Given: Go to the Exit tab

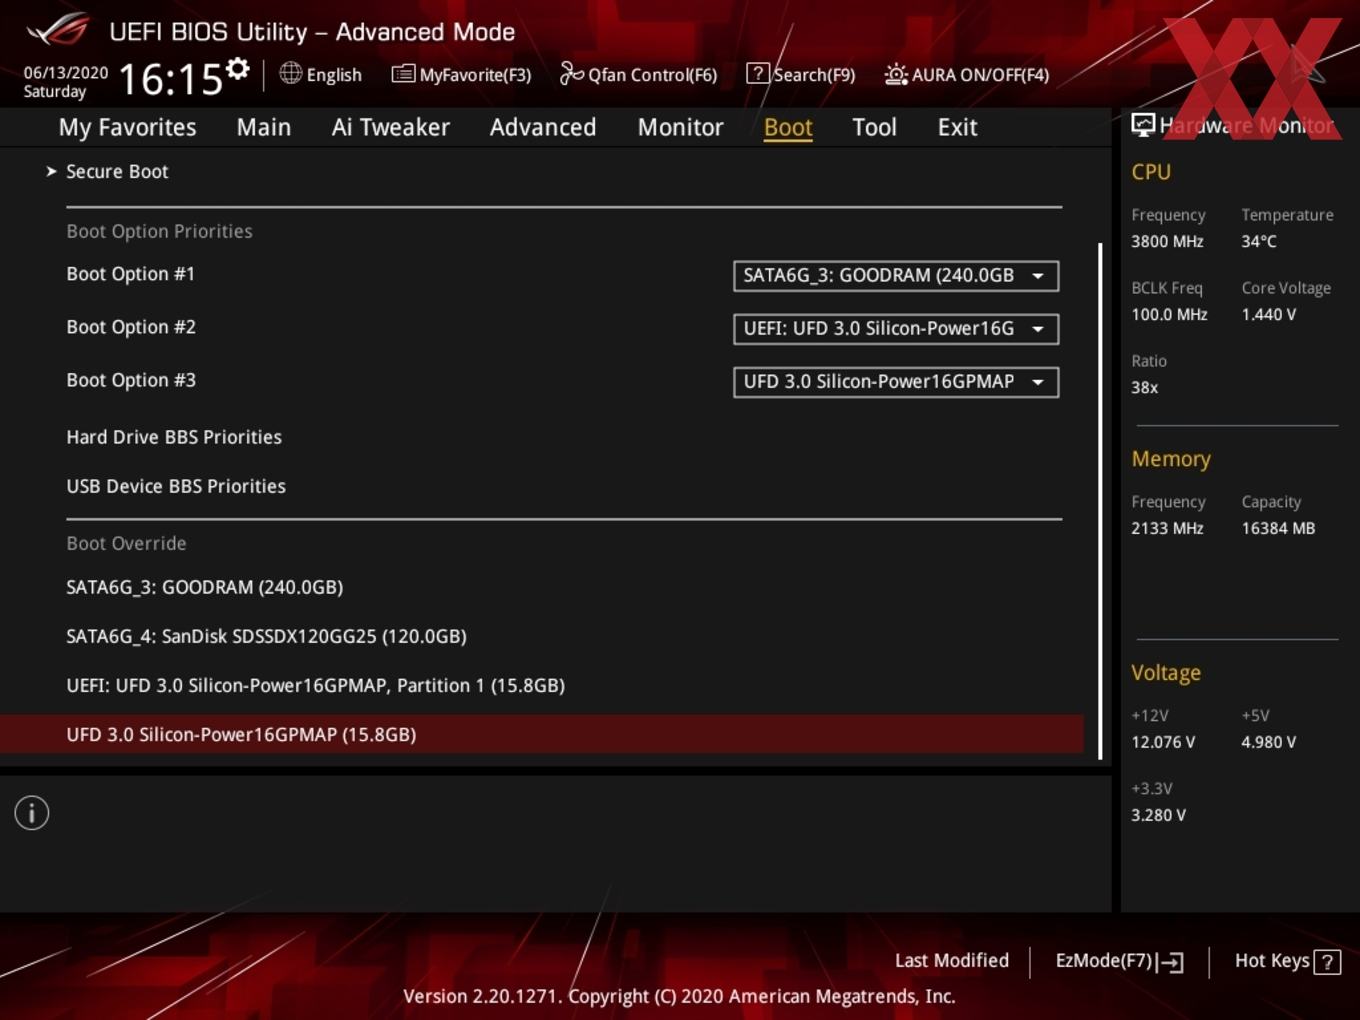Looking at the screenshot, I should click(x=957, y=128).
